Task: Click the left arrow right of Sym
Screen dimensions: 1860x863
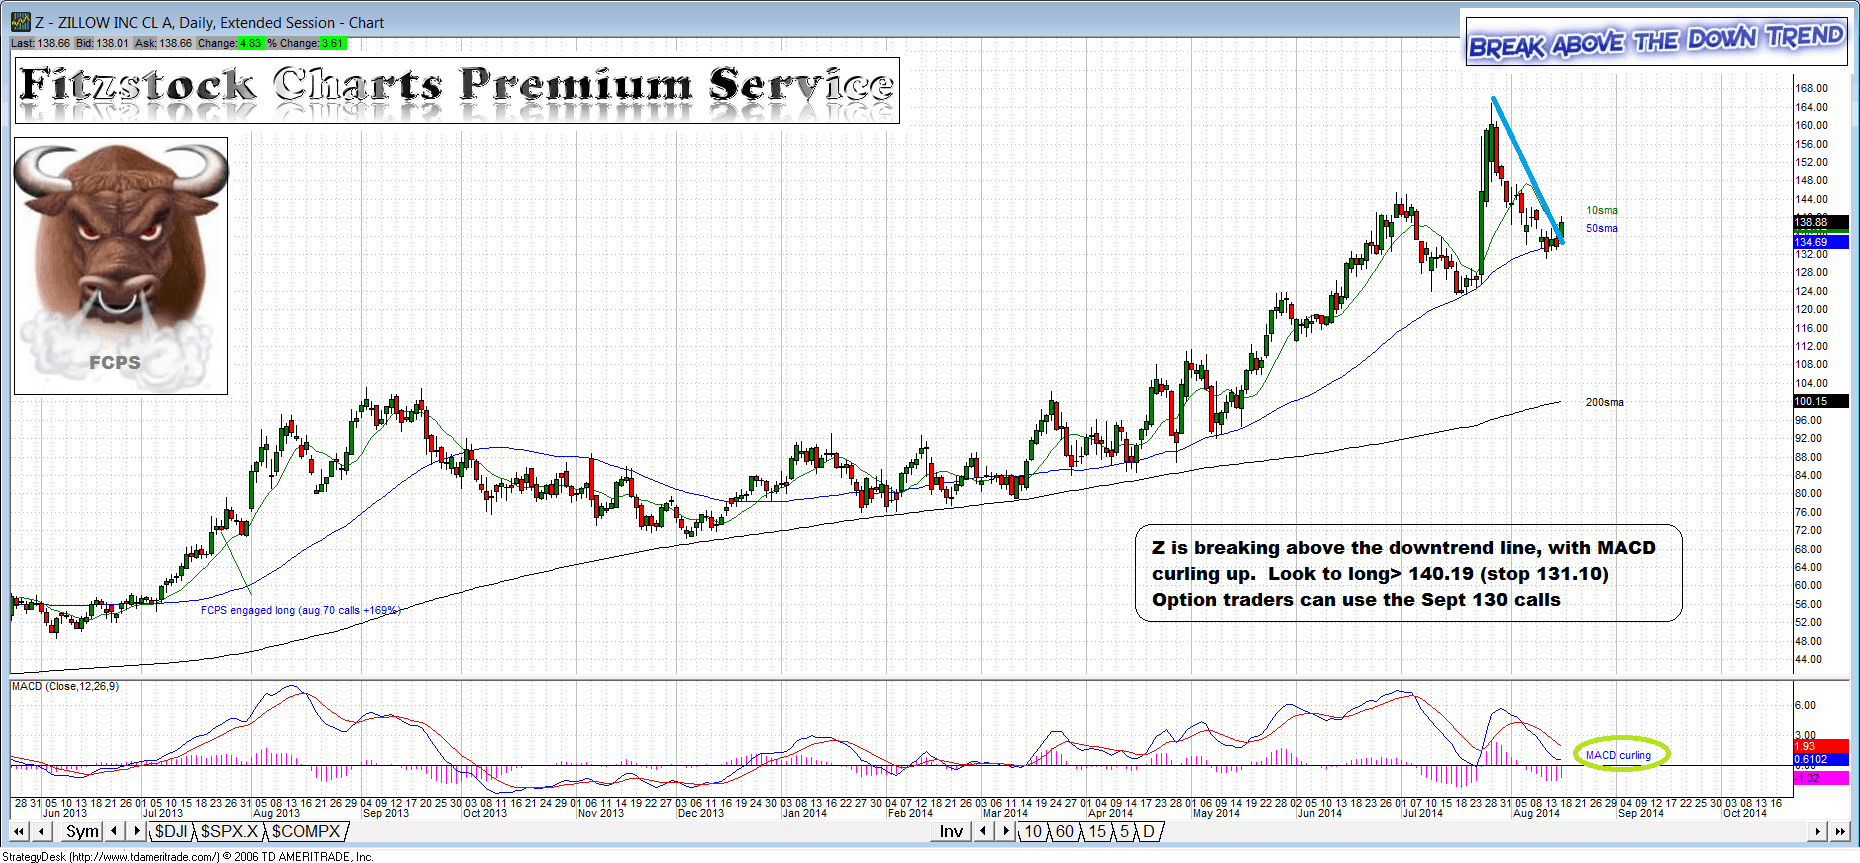Action: 114,831
